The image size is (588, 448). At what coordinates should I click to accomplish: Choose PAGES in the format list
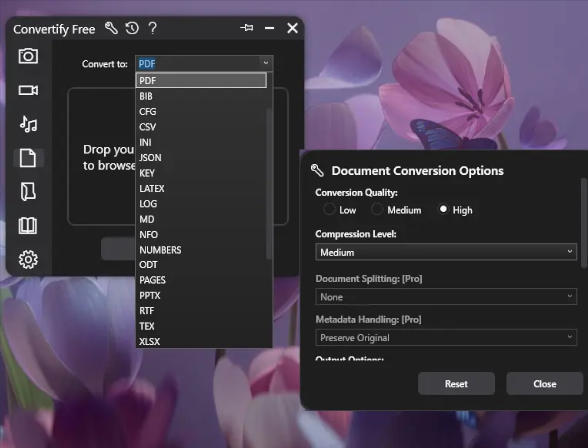click(201, 280)
